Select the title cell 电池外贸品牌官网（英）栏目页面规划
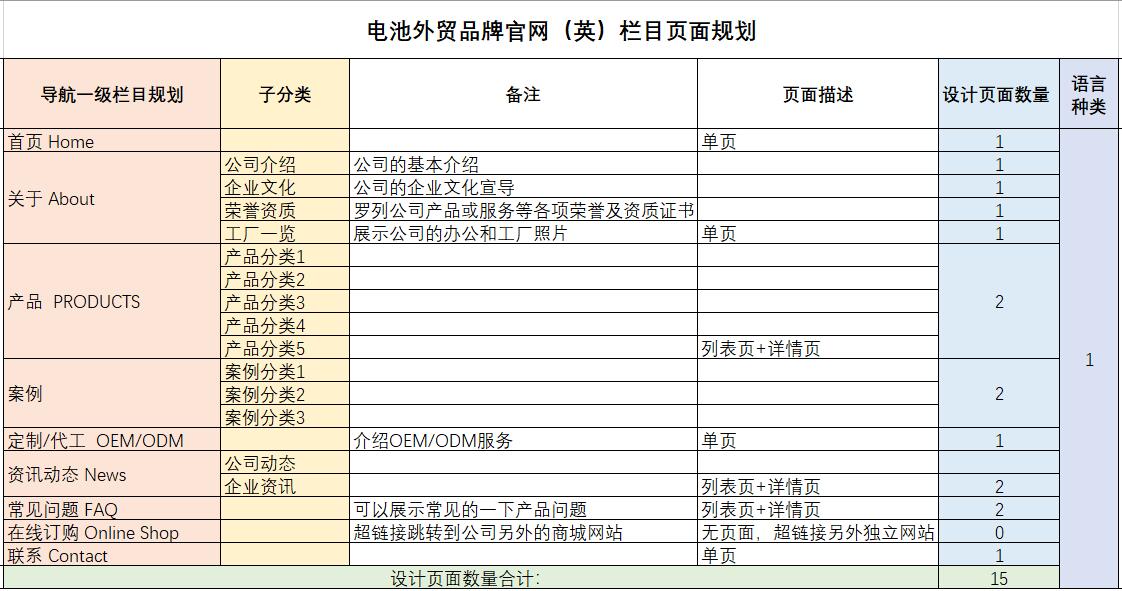The width and height of the screenshot is (1122, 591). (x=560, y=28)
